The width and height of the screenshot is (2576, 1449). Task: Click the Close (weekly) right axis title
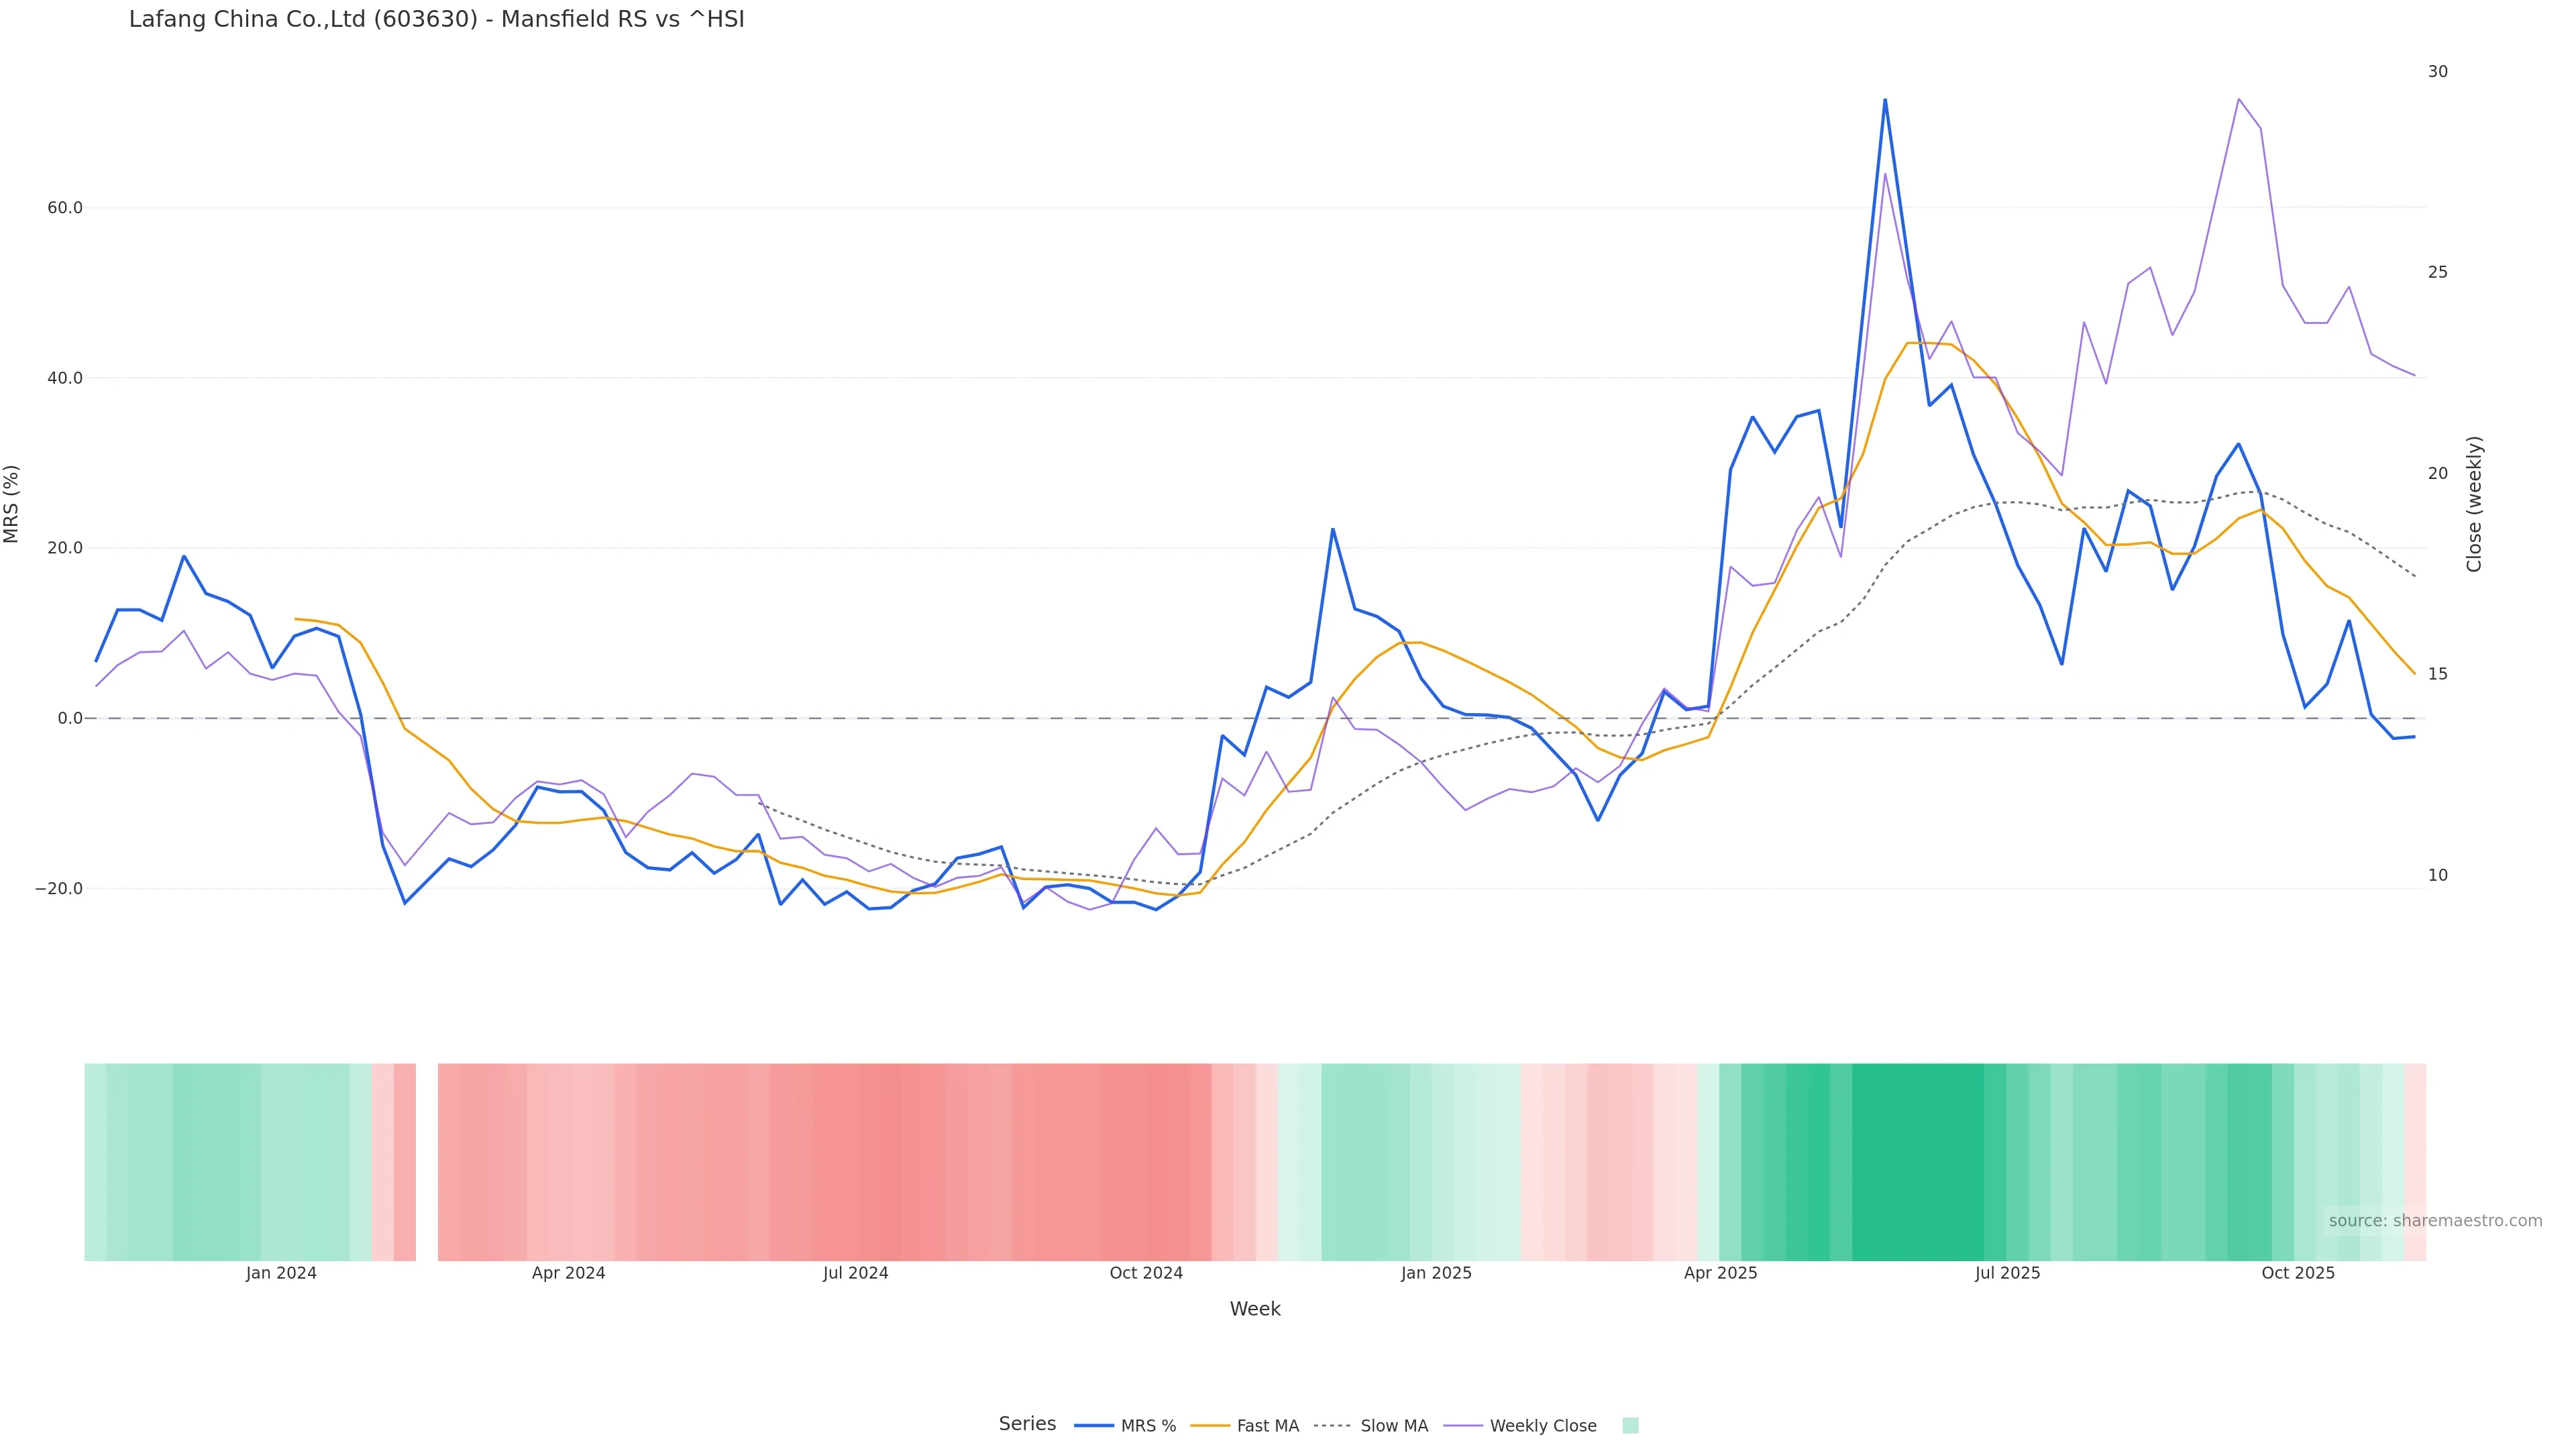tap(2474, 504)
